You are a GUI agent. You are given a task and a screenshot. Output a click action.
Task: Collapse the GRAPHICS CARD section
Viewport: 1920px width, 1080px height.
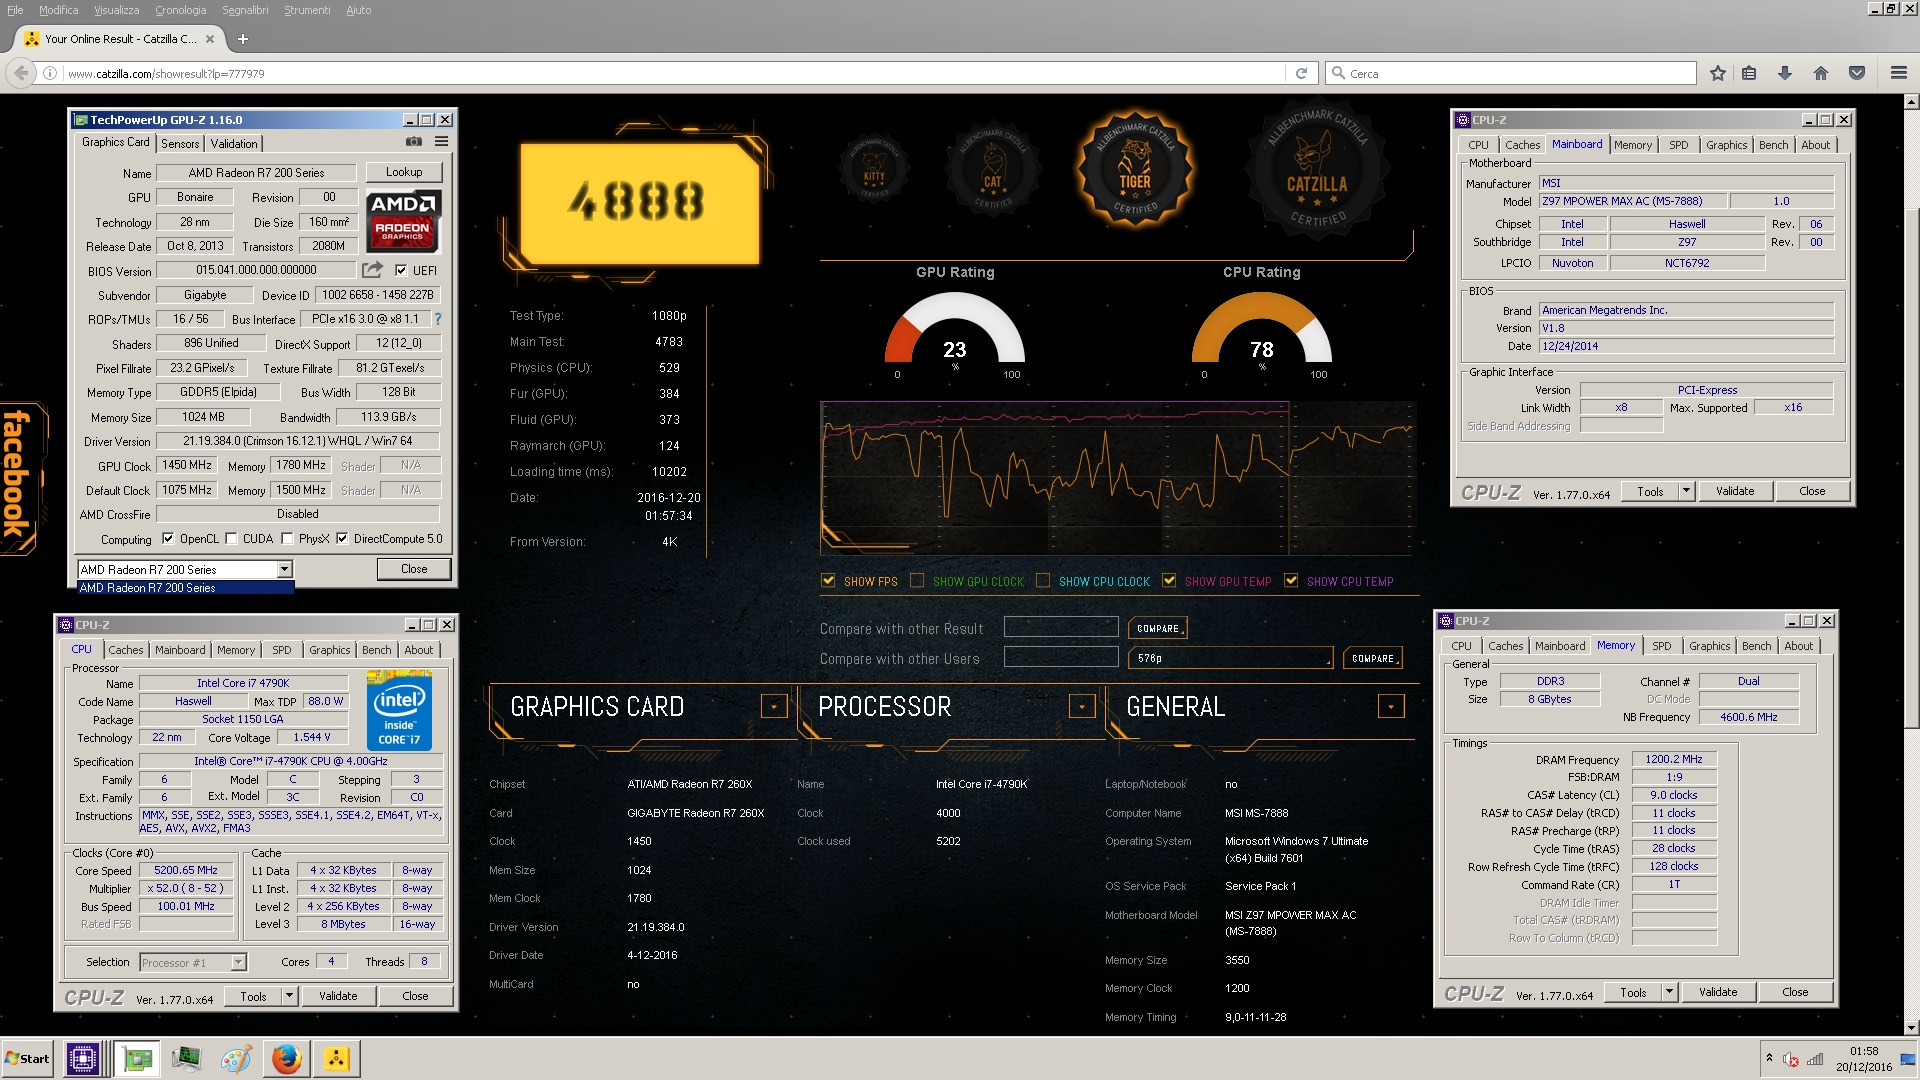tap(774, 707)
